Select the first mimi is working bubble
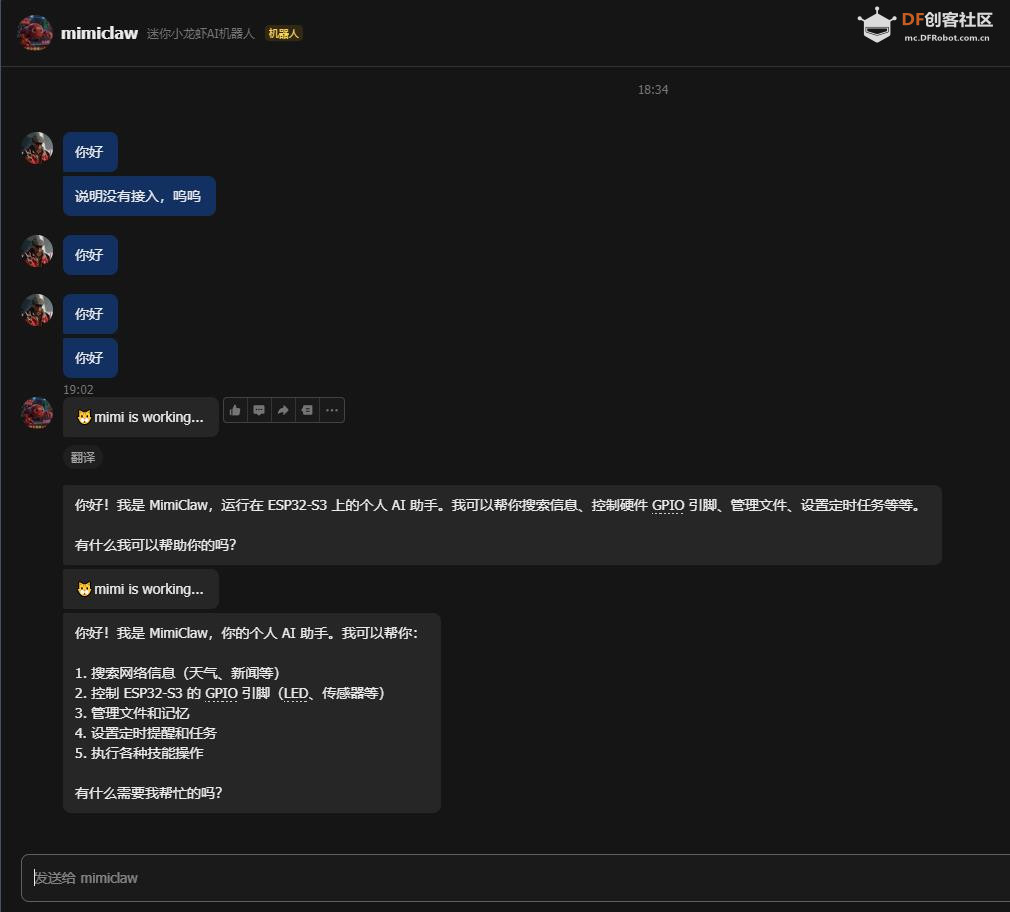Screen dimensions: 1010x912 pyautogui.click(x=140, y=417)
